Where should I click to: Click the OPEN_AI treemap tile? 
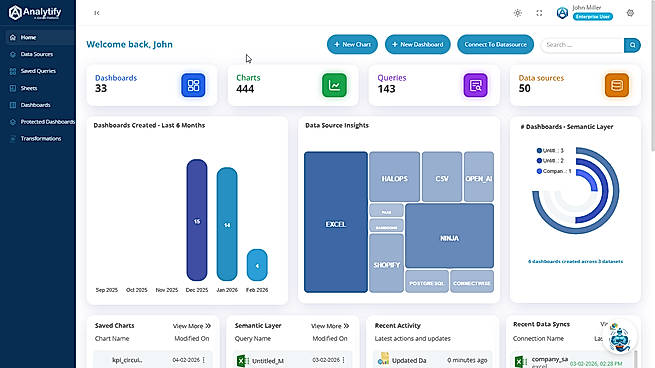click(479, 177)
